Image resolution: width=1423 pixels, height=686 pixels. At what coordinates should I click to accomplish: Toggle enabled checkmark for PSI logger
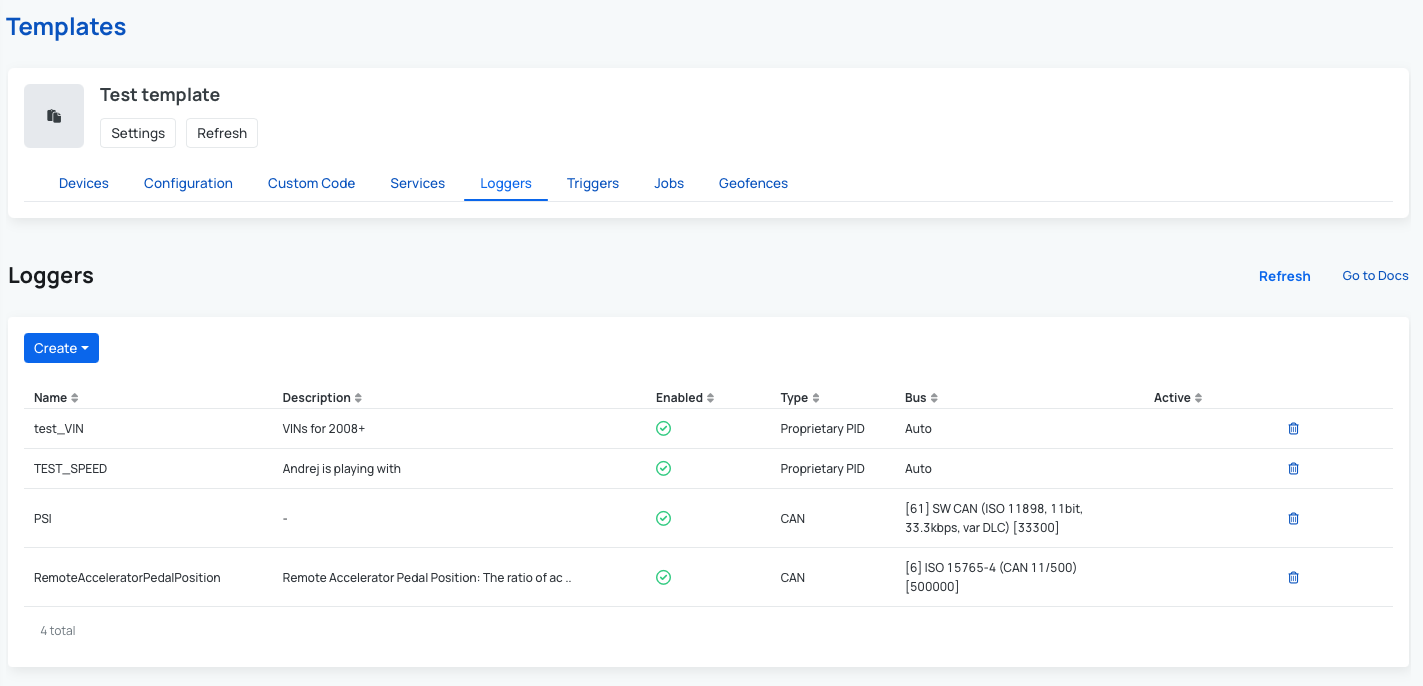663,518
